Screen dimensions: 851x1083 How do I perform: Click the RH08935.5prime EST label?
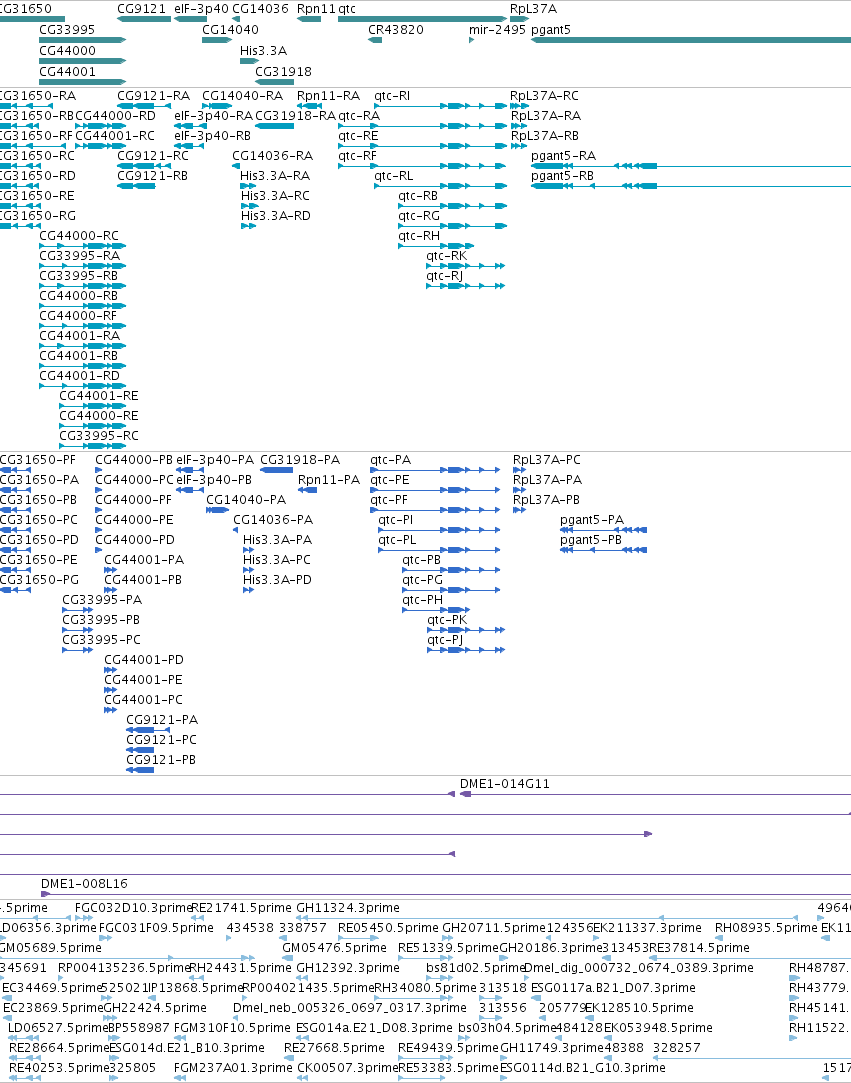(x=766, y=928)
